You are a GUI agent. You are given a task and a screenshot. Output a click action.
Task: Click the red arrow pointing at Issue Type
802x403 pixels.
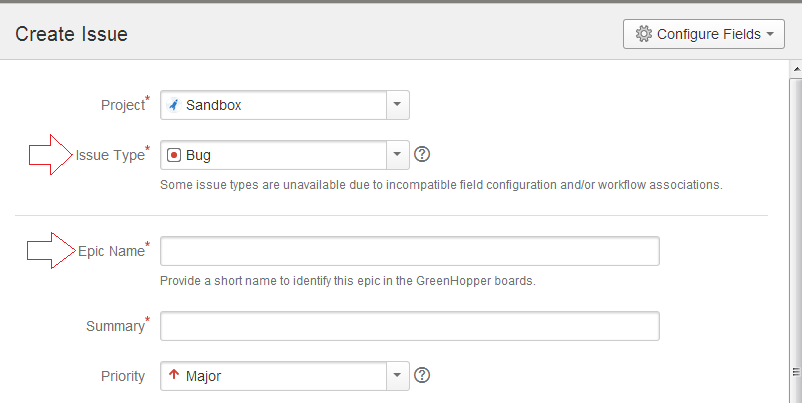[51, 154]
